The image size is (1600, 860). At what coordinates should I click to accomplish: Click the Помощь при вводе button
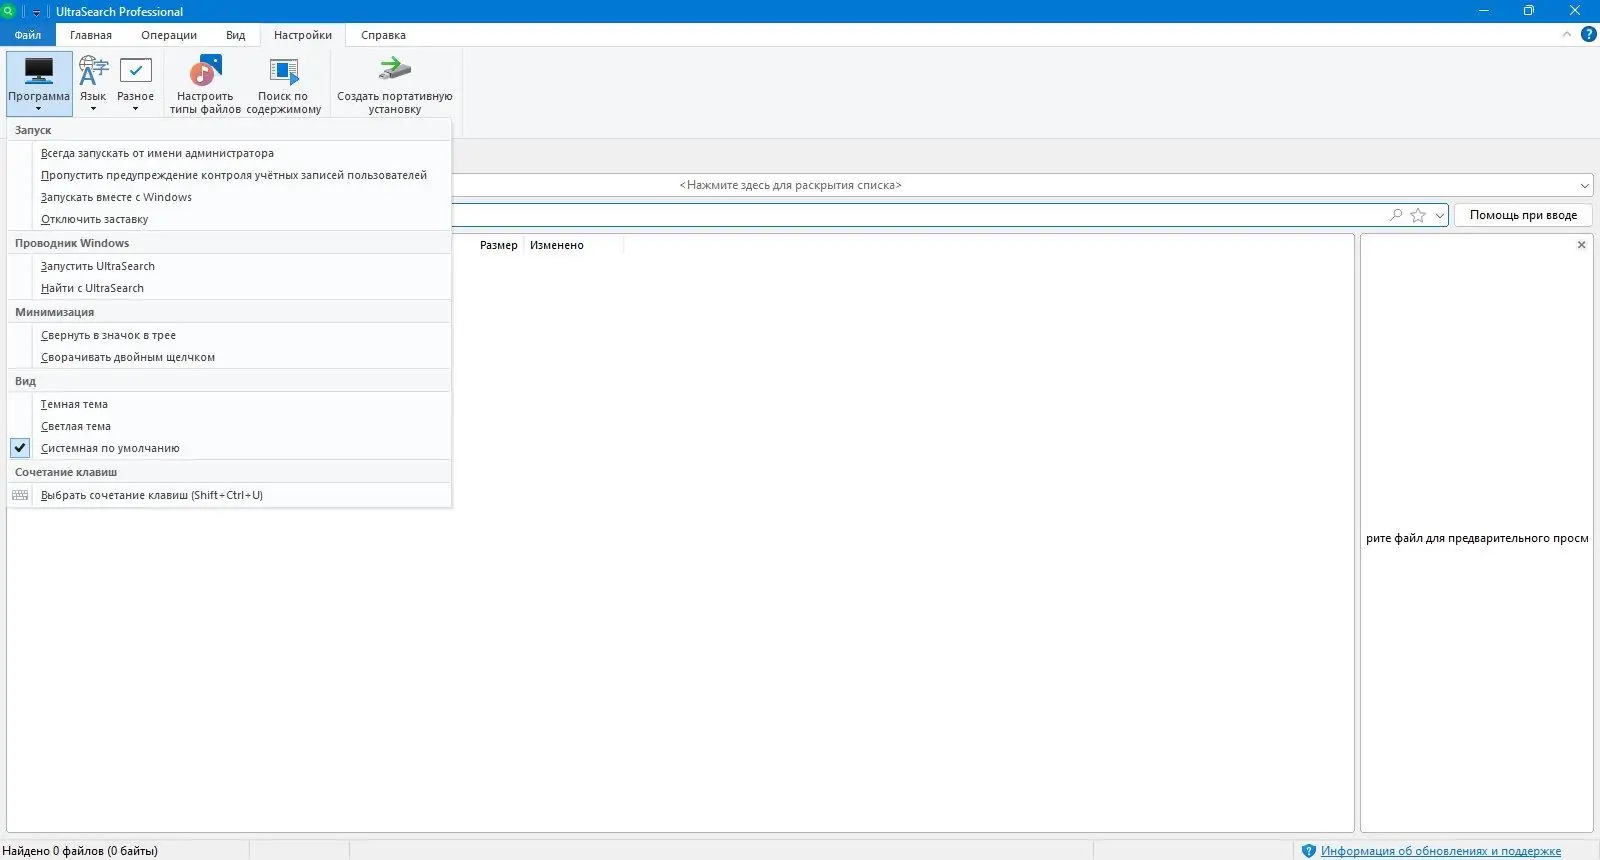(x=1523, y=215)
